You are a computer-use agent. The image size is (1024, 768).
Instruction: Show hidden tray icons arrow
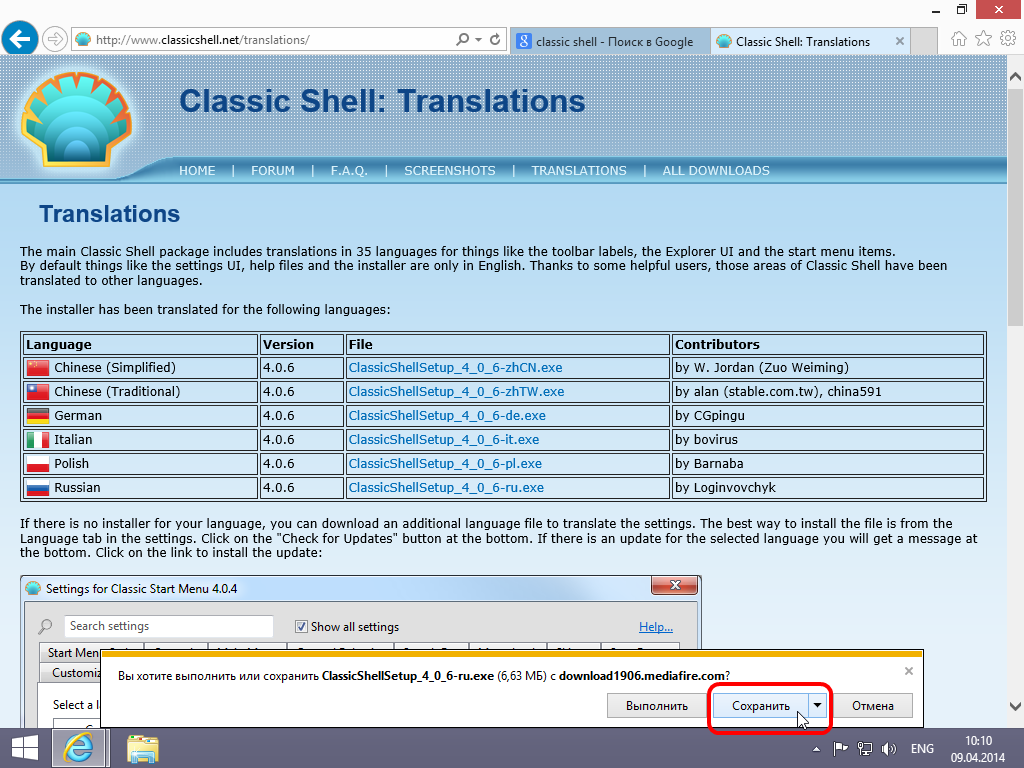click(x=816, y=749)
